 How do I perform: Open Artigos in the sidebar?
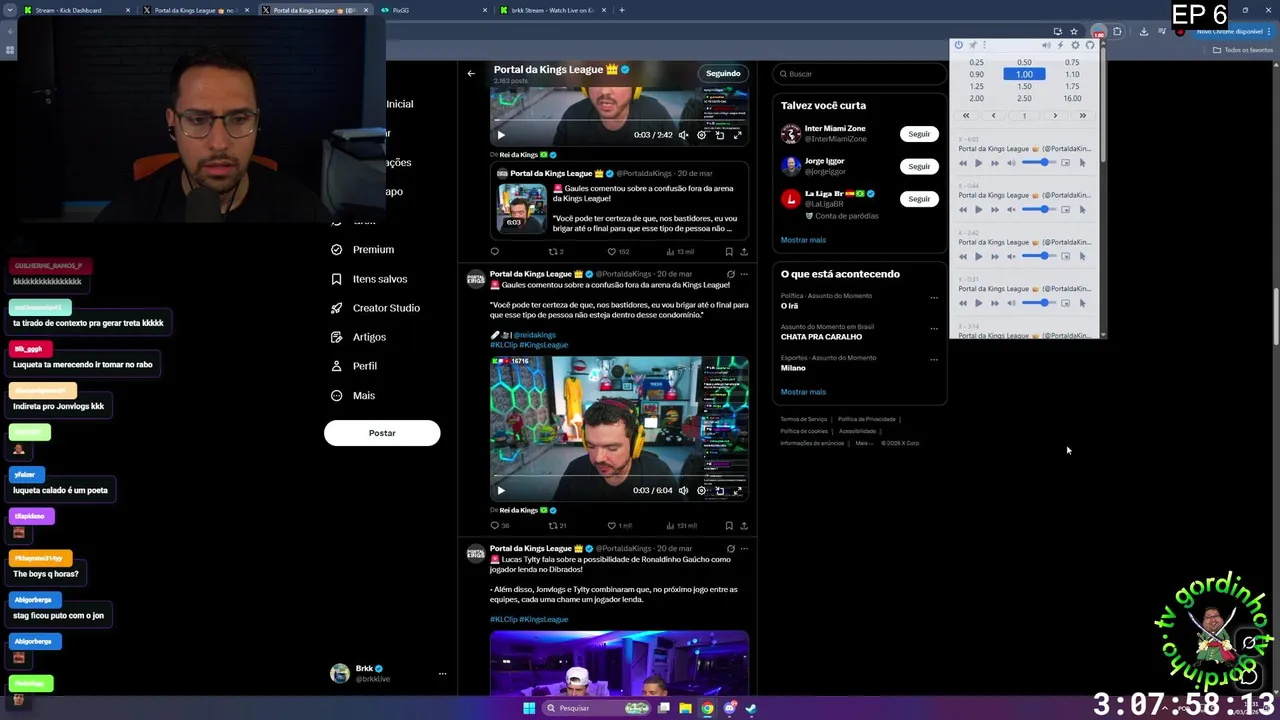coord(358,337)
